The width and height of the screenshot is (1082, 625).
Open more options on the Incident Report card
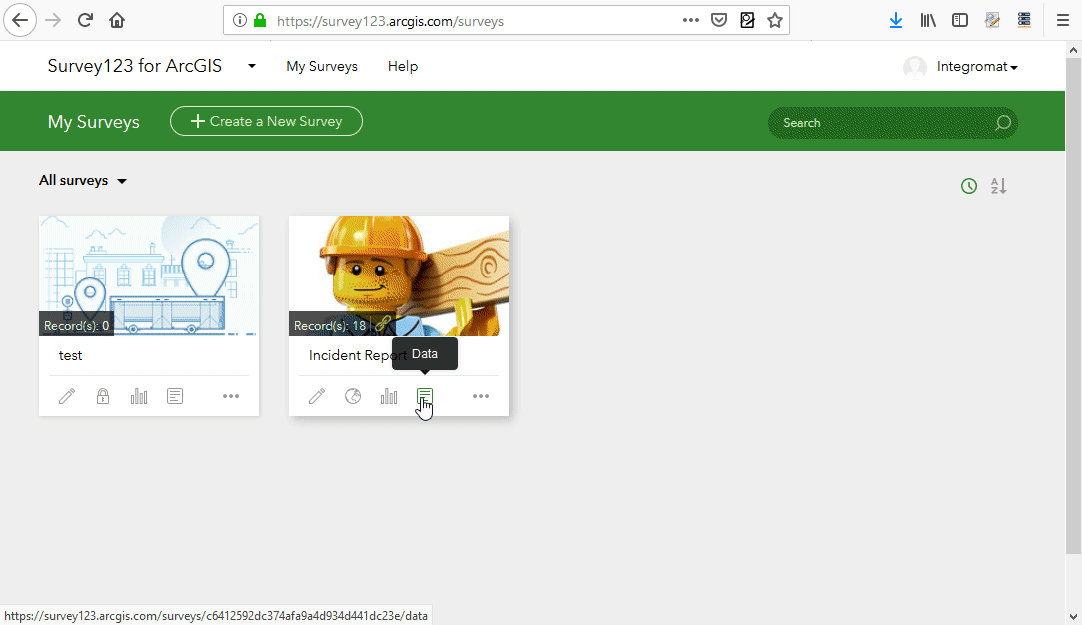coord(481,396)
